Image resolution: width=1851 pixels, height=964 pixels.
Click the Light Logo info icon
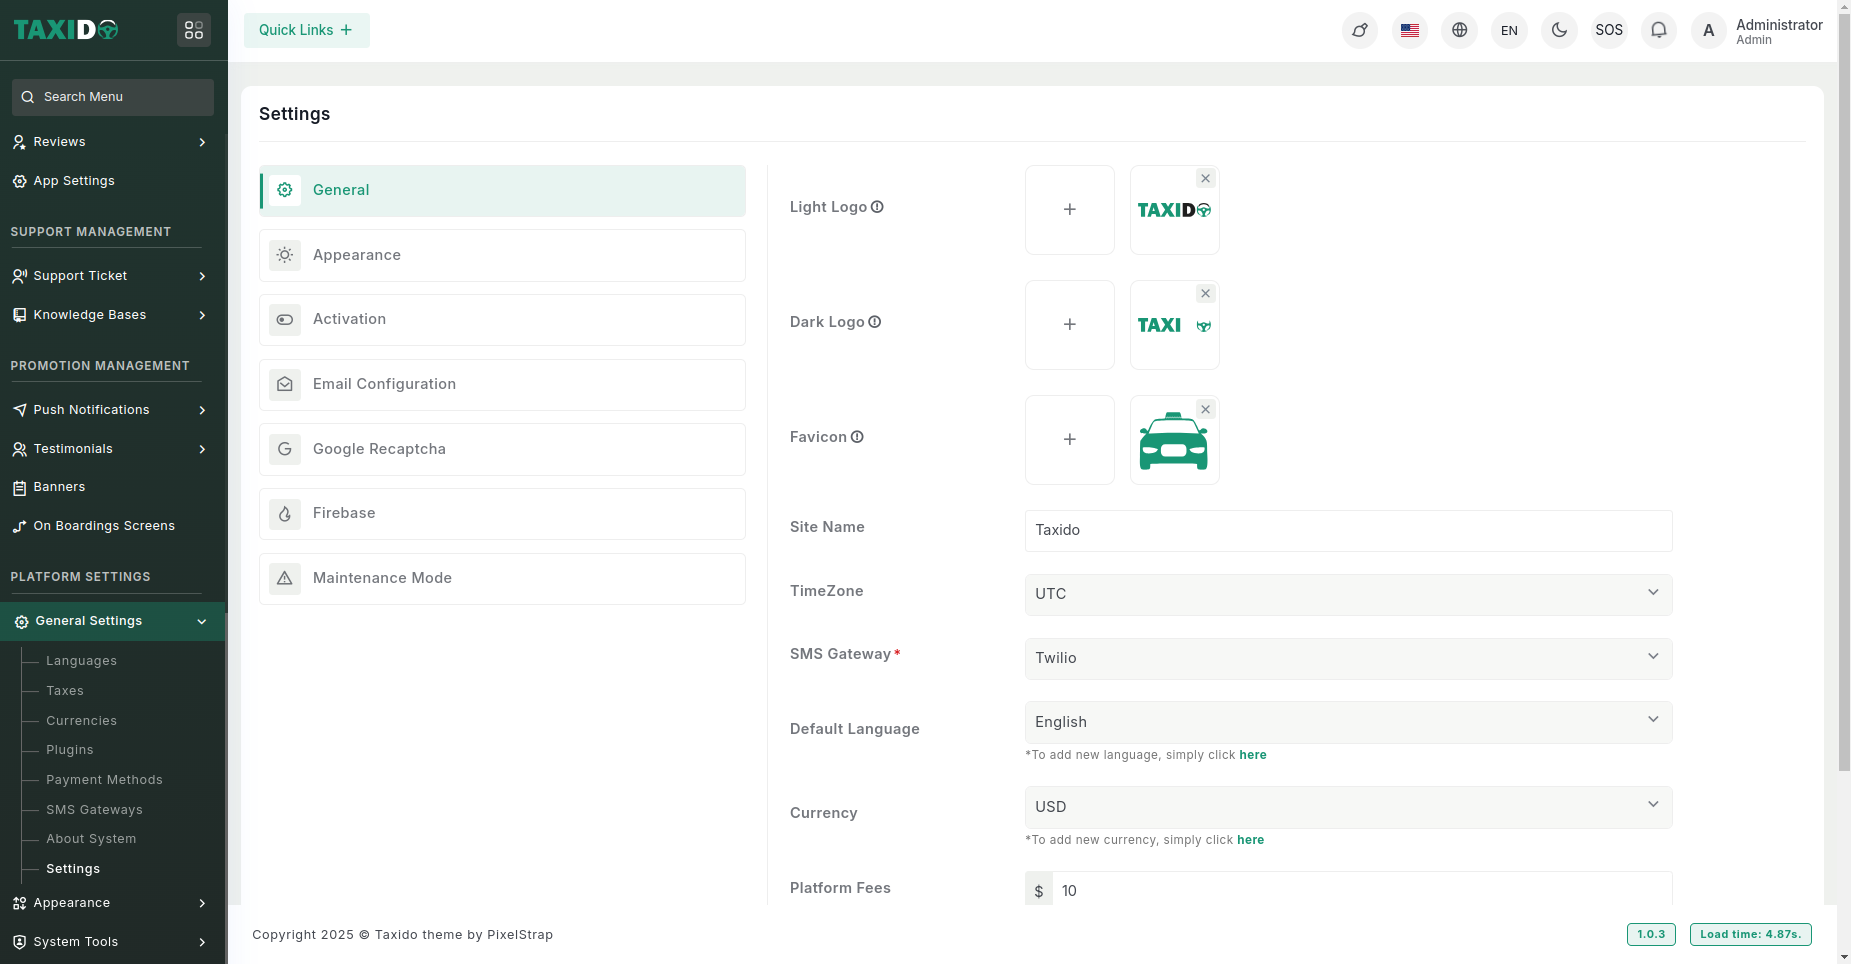tap(877, 207)
